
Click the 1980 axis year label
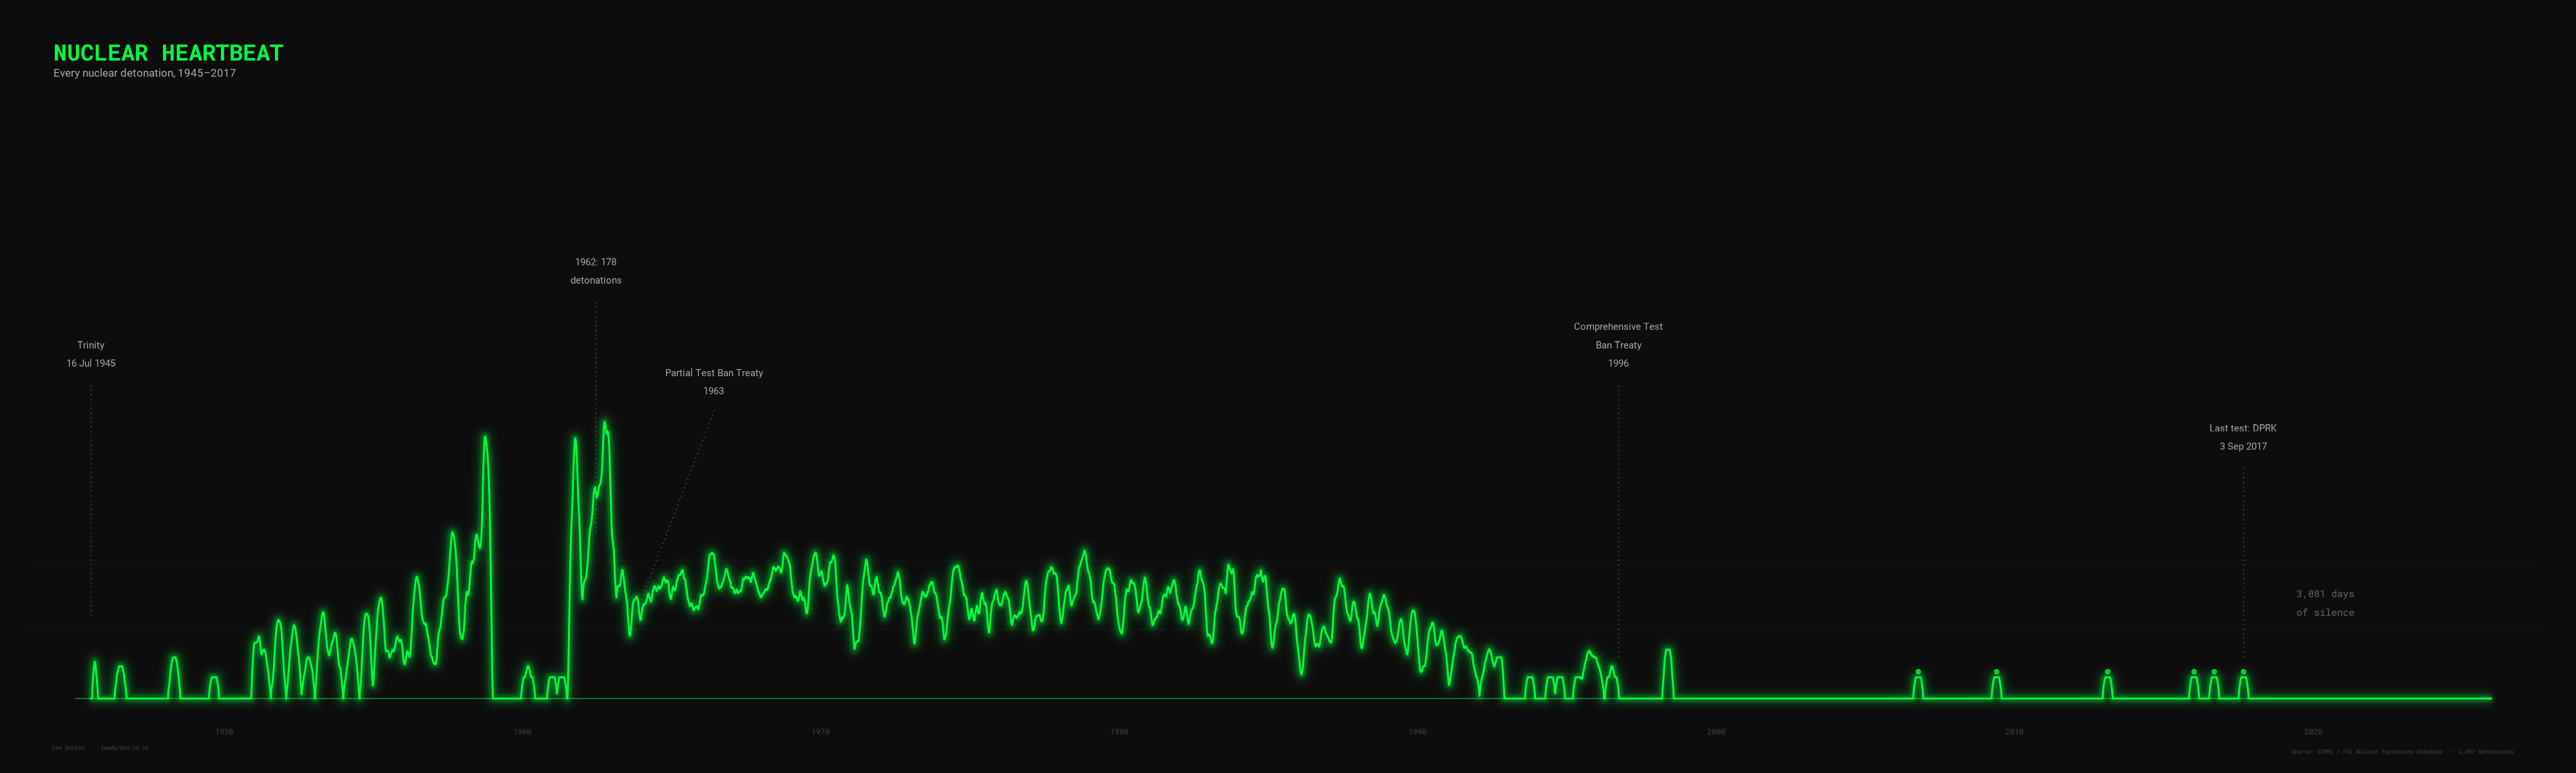pyautogui.click(x=1119, y=732)
